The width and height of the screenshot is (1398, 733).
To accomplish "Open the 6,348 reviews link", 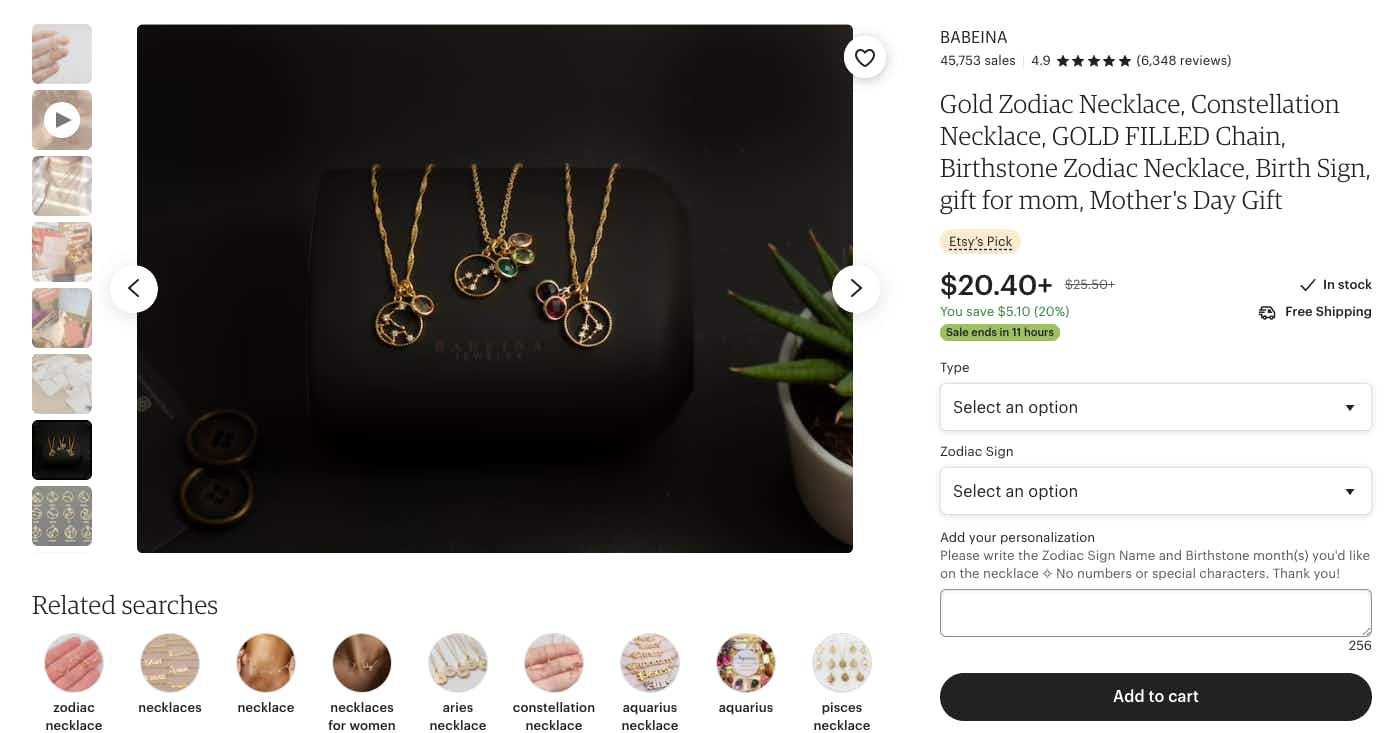I will [1184, 61].
